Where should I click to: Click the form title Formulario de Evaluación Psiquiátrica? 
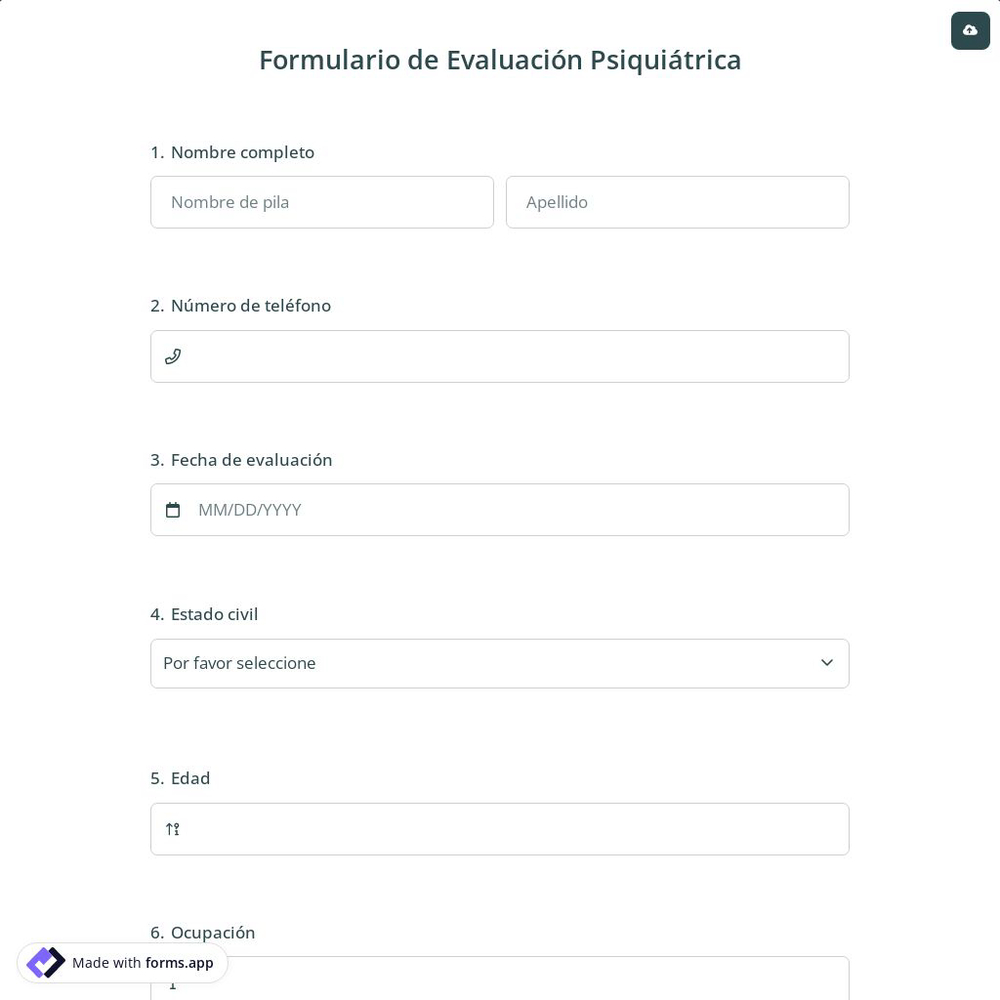tap(500, 60)
